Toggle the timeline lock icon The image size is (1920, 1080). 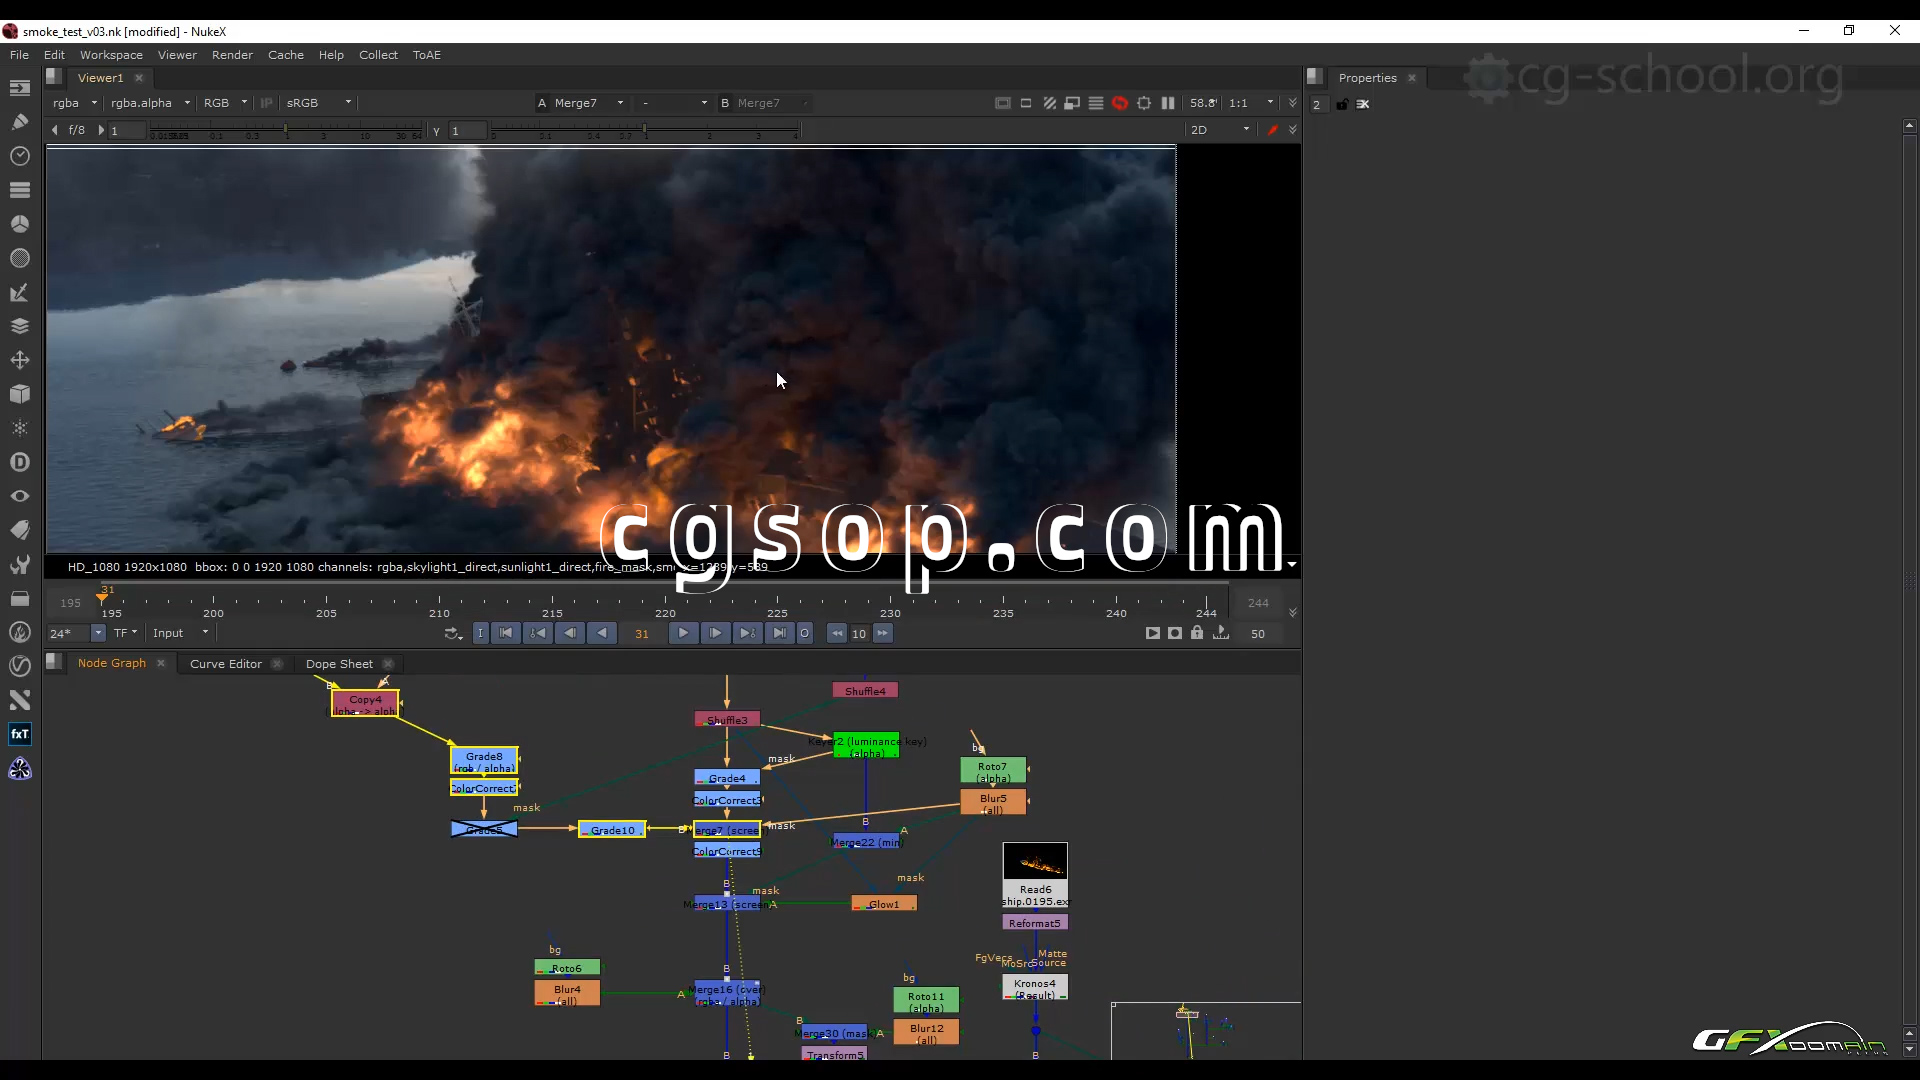(x=1197, y=633)
